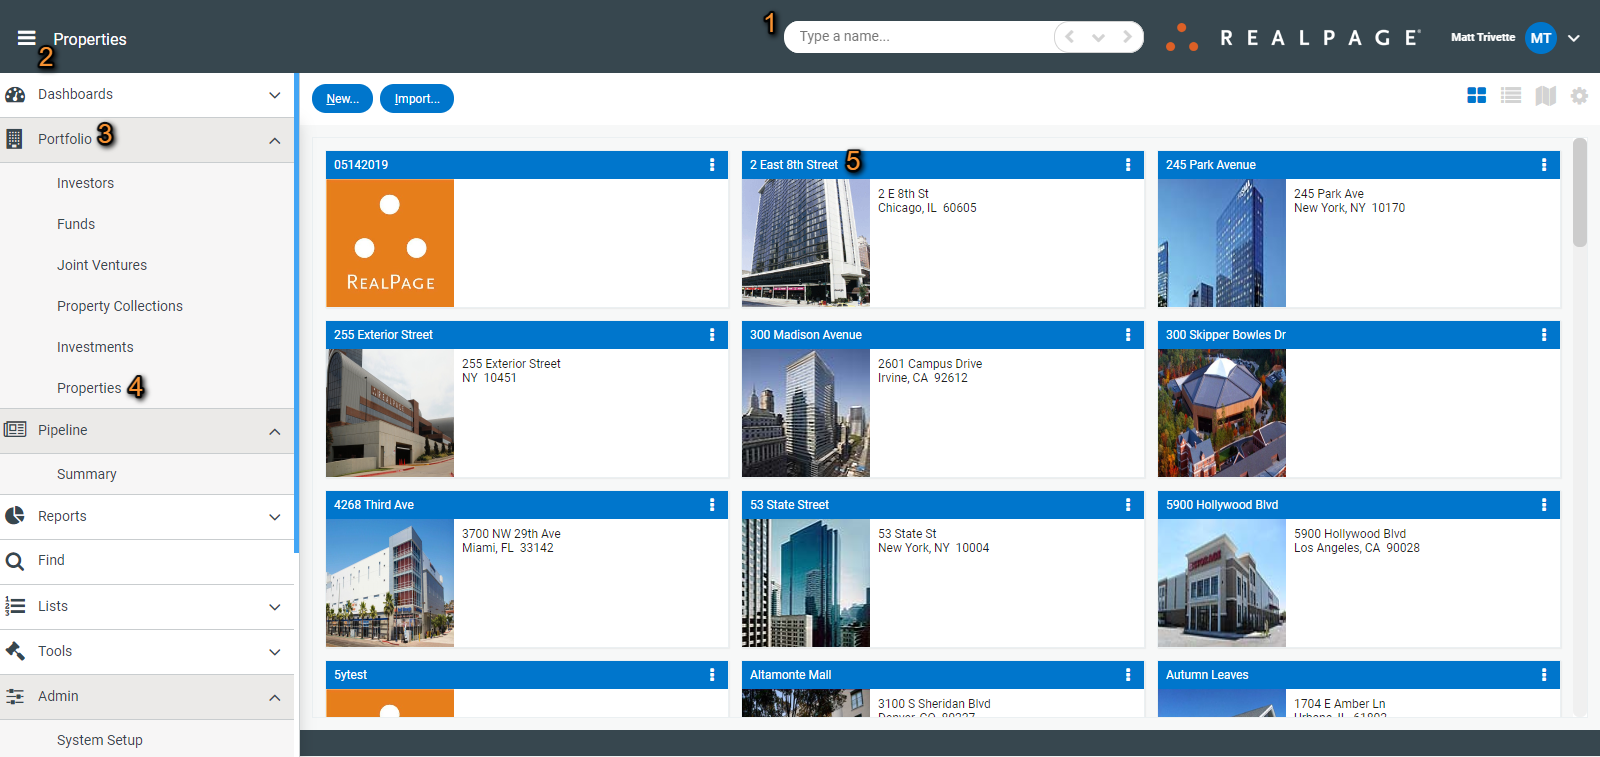Open Investments menu item
The width and height of the screenshot is (1600, 757).
[95, 347]
